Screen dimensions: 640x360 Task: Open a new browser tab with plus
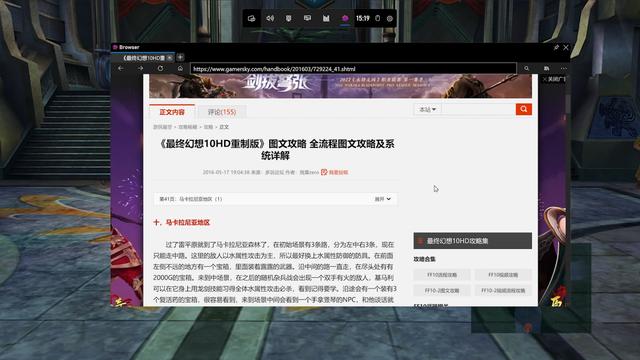[x=180, y=58]
